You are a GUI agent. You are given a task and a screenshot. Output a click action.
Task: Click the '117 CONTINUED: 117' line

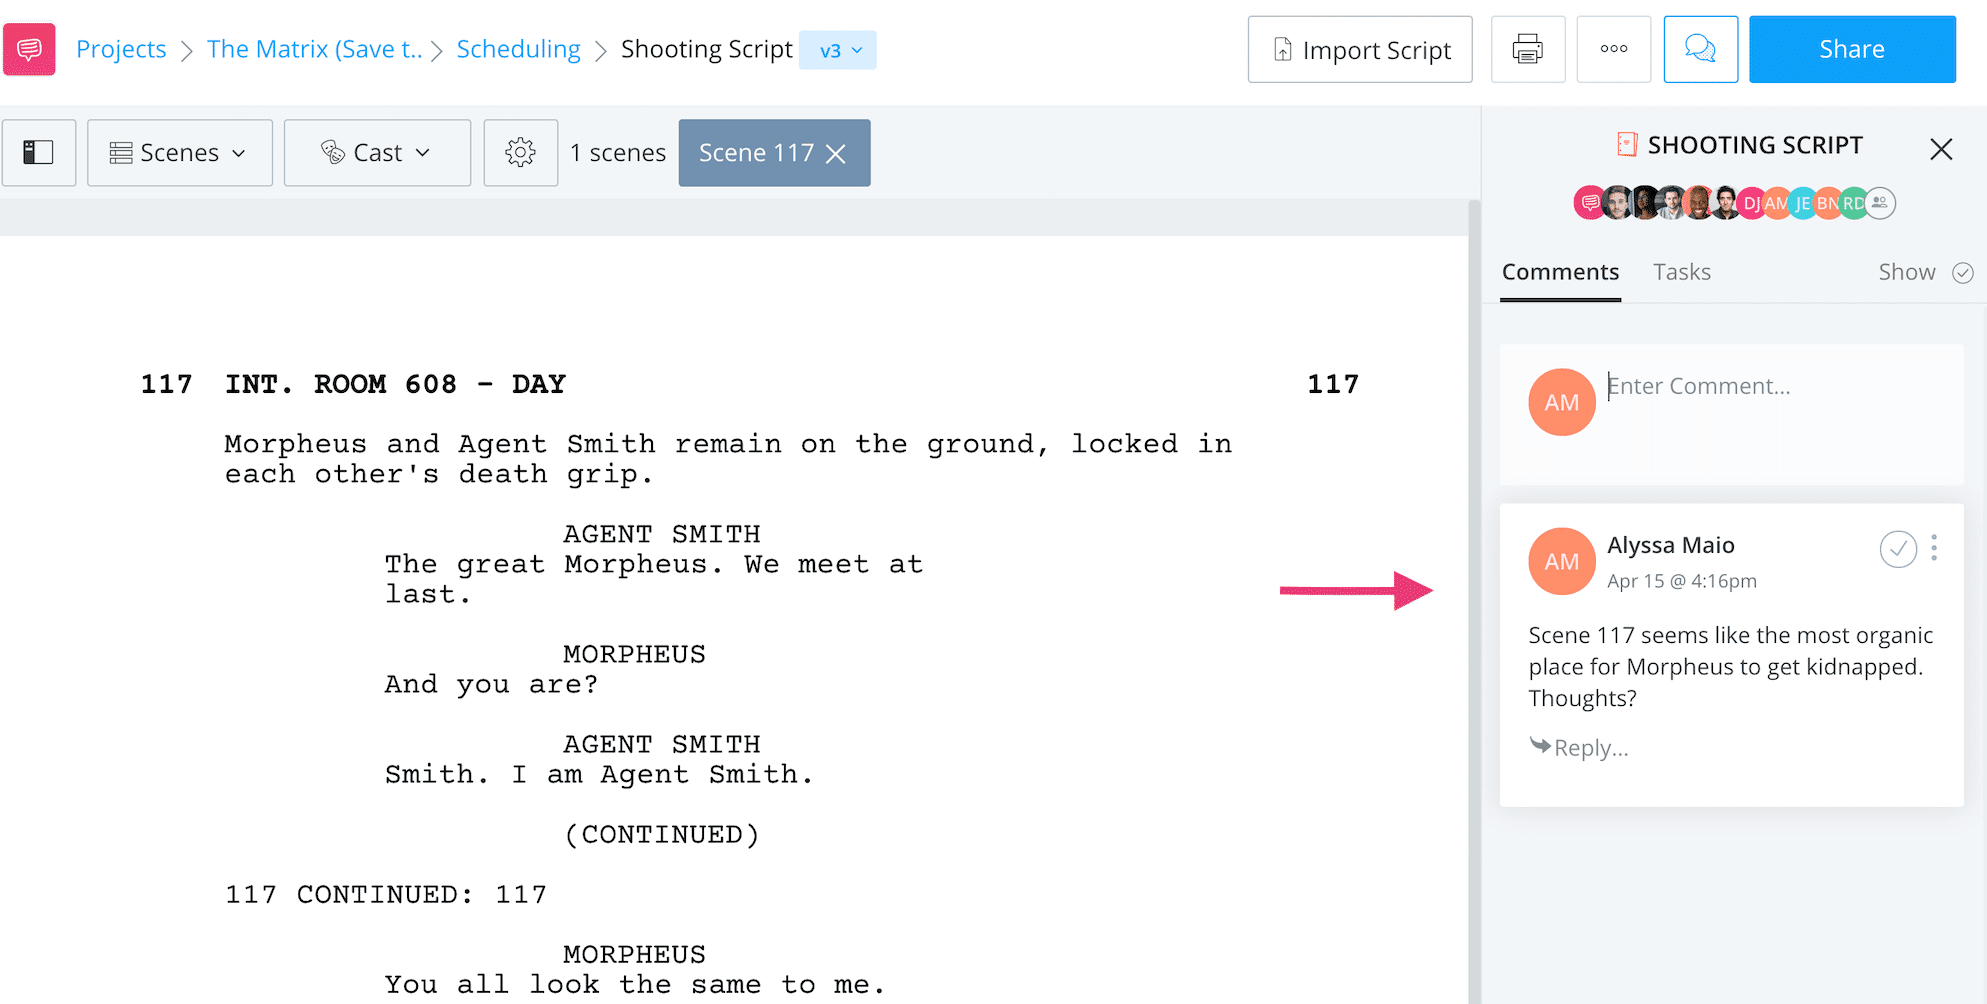click(x=386, y=895)
